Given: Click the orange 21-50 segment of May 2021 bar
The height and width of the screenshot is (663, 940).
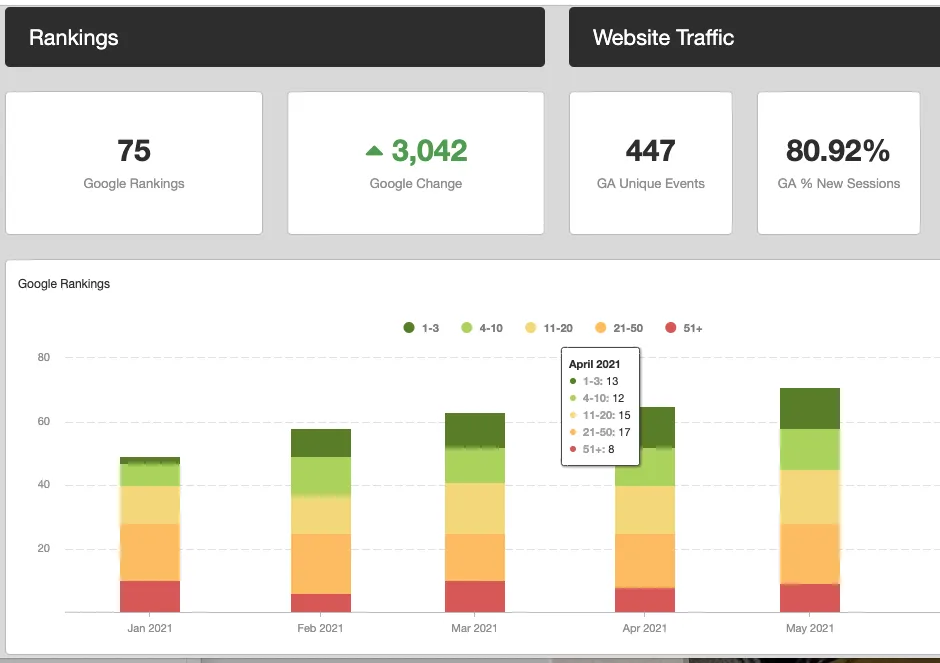Looking at the screenshot, I should [x=810, y=554].
